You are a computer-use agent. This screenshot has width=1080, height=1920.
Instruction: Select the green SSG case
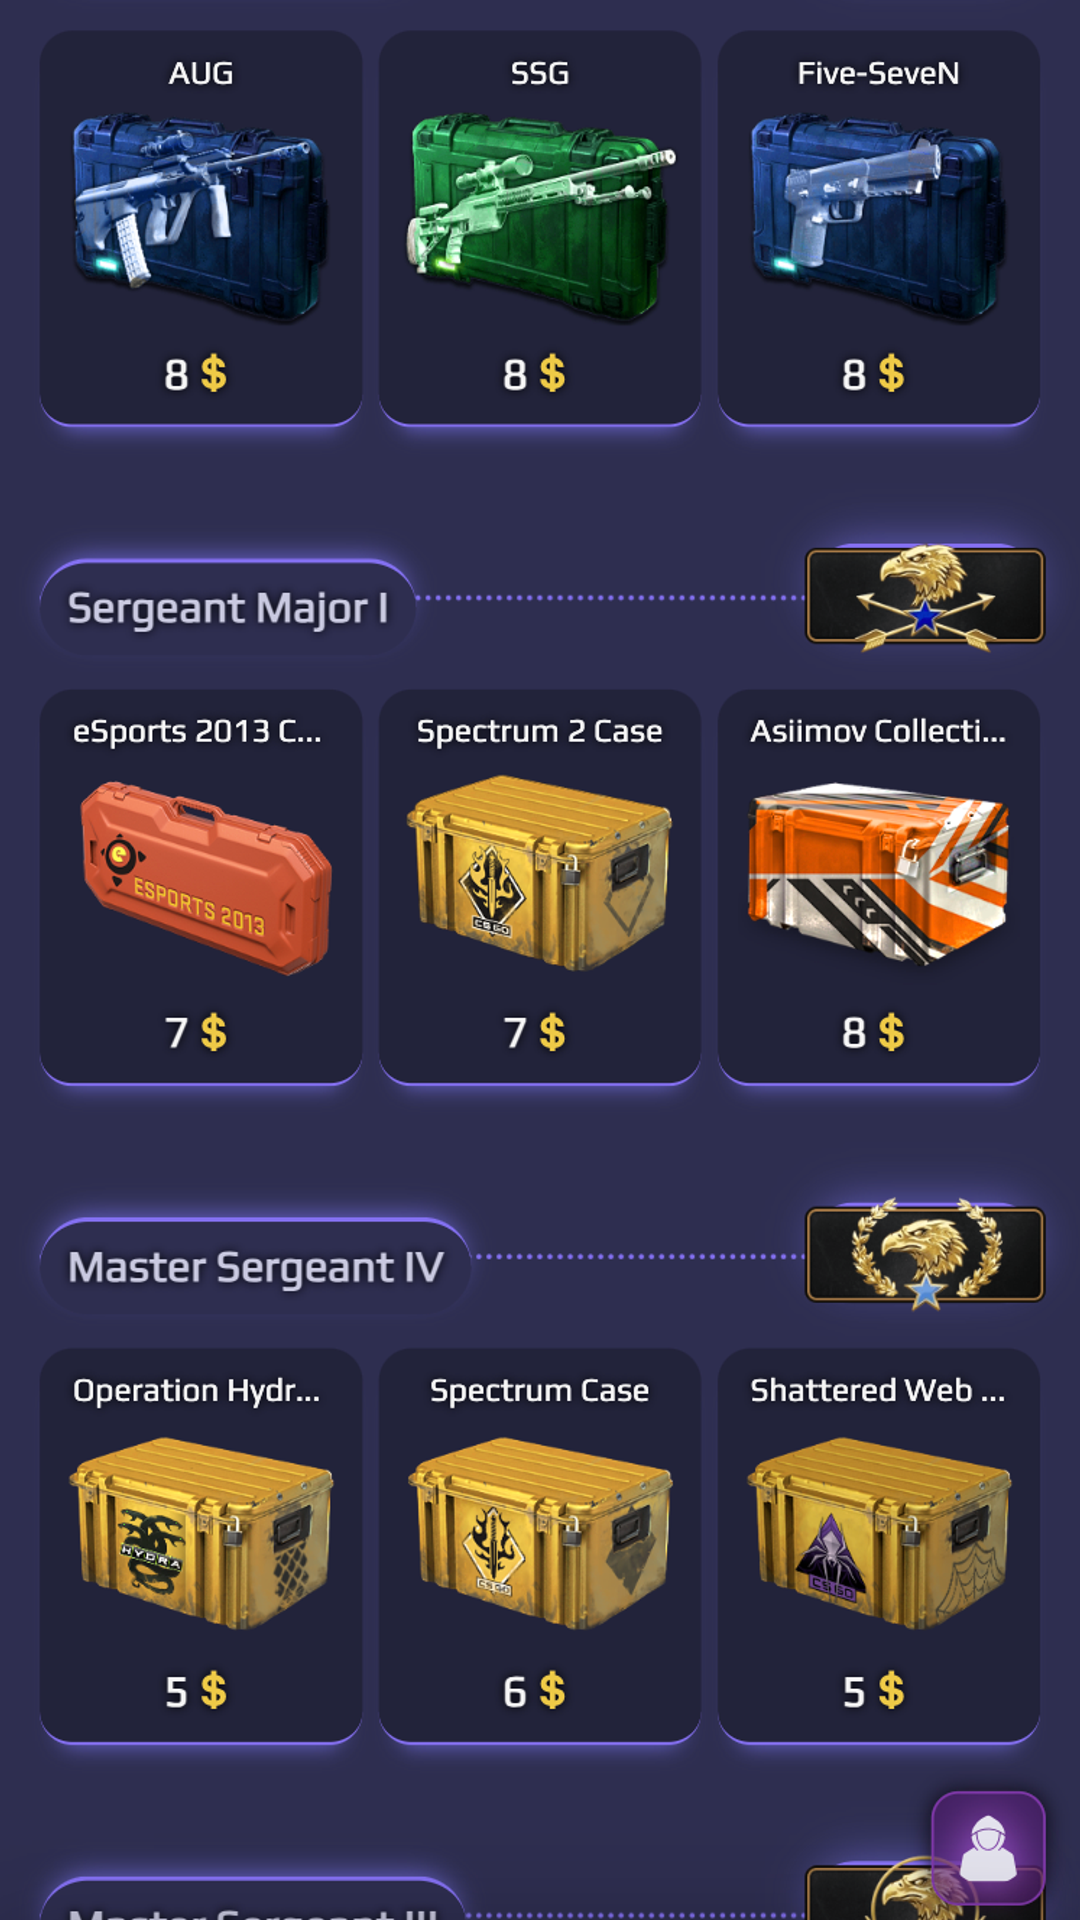click(x=540, y=228)
